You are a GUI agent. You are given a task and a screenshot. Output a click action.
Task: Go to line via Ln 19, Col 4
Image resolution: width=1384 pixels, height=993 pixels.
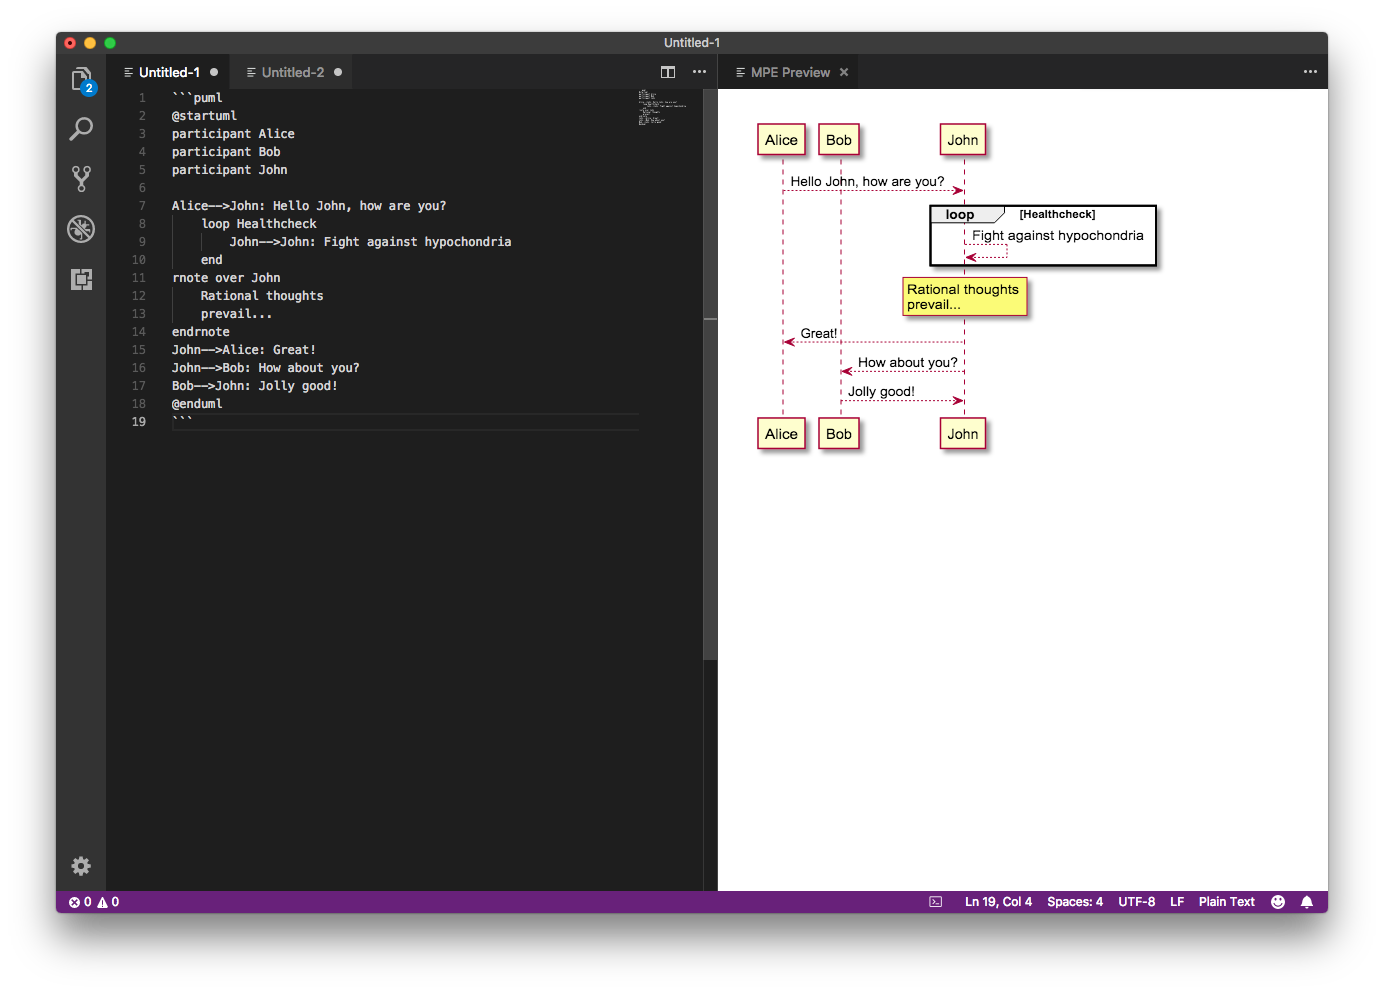click(998, 901)
